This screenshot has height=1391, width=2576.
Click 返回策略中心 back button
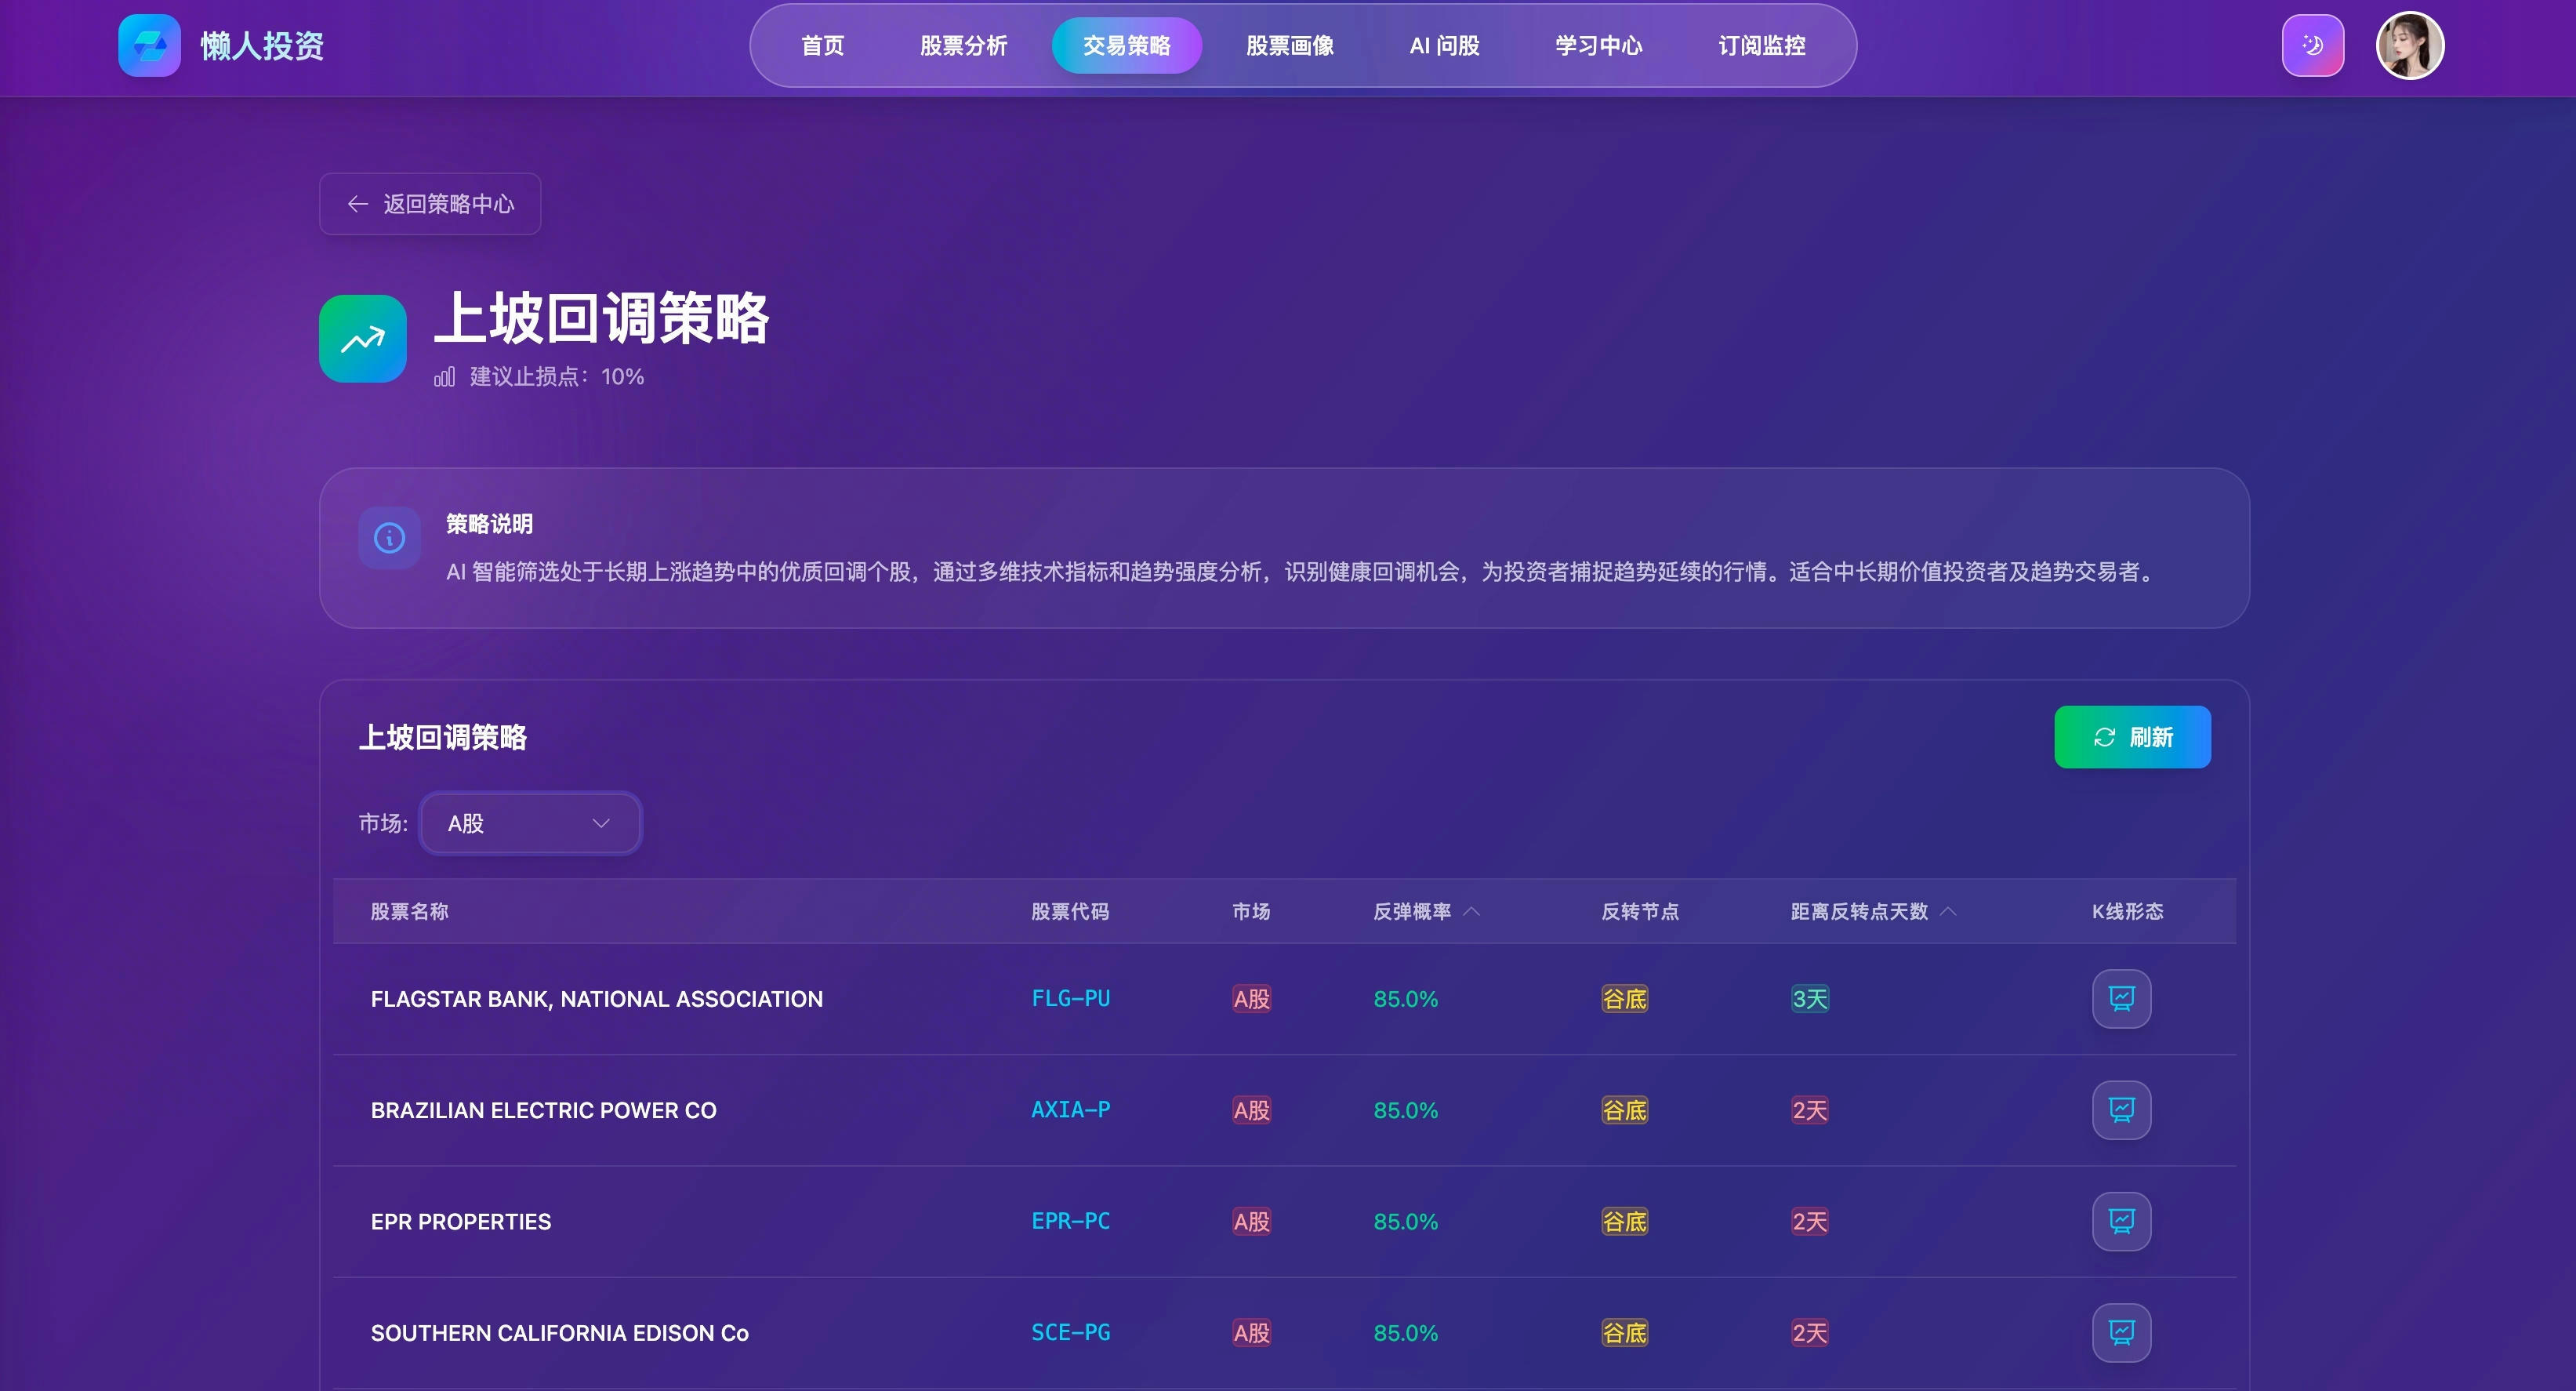tap(430, 204)
